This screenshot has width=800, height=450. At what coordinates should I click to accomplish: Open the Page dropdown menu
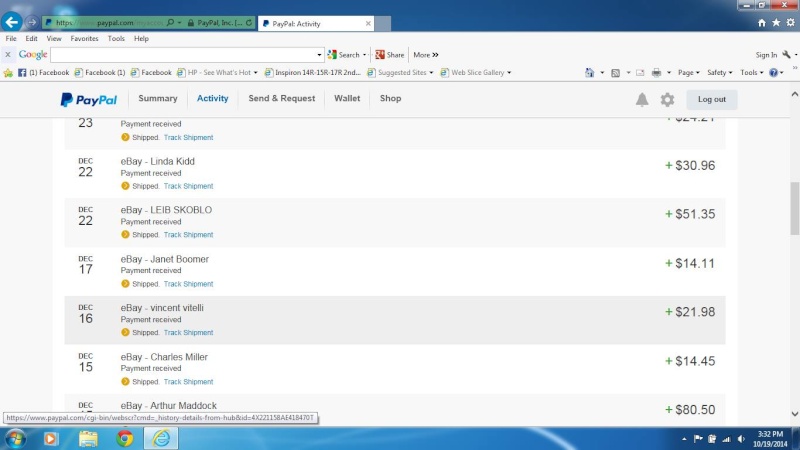[x=688, y=72]
